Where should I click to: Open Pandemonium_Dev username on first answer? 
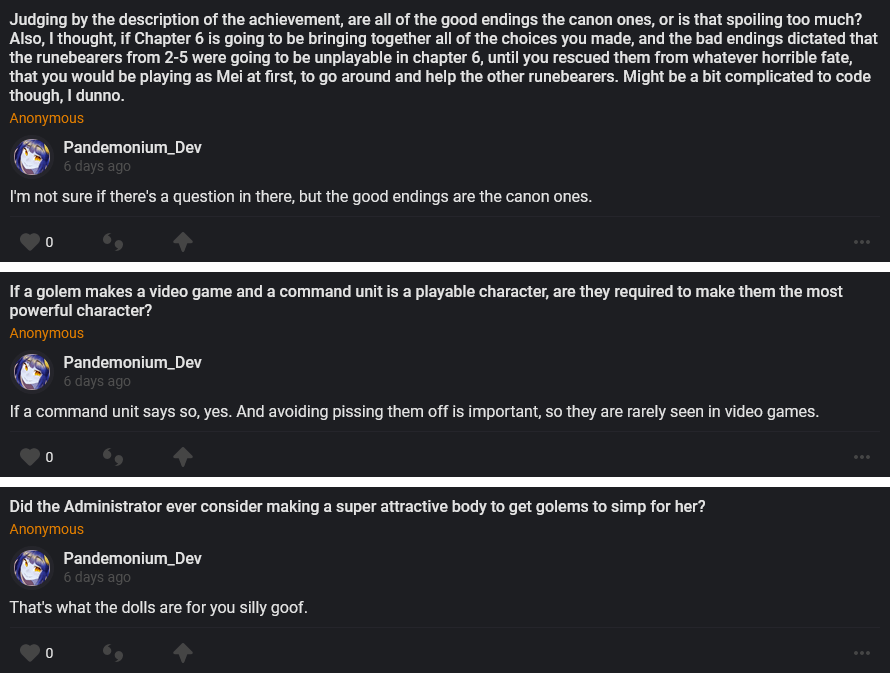click(x=132, y=148)
